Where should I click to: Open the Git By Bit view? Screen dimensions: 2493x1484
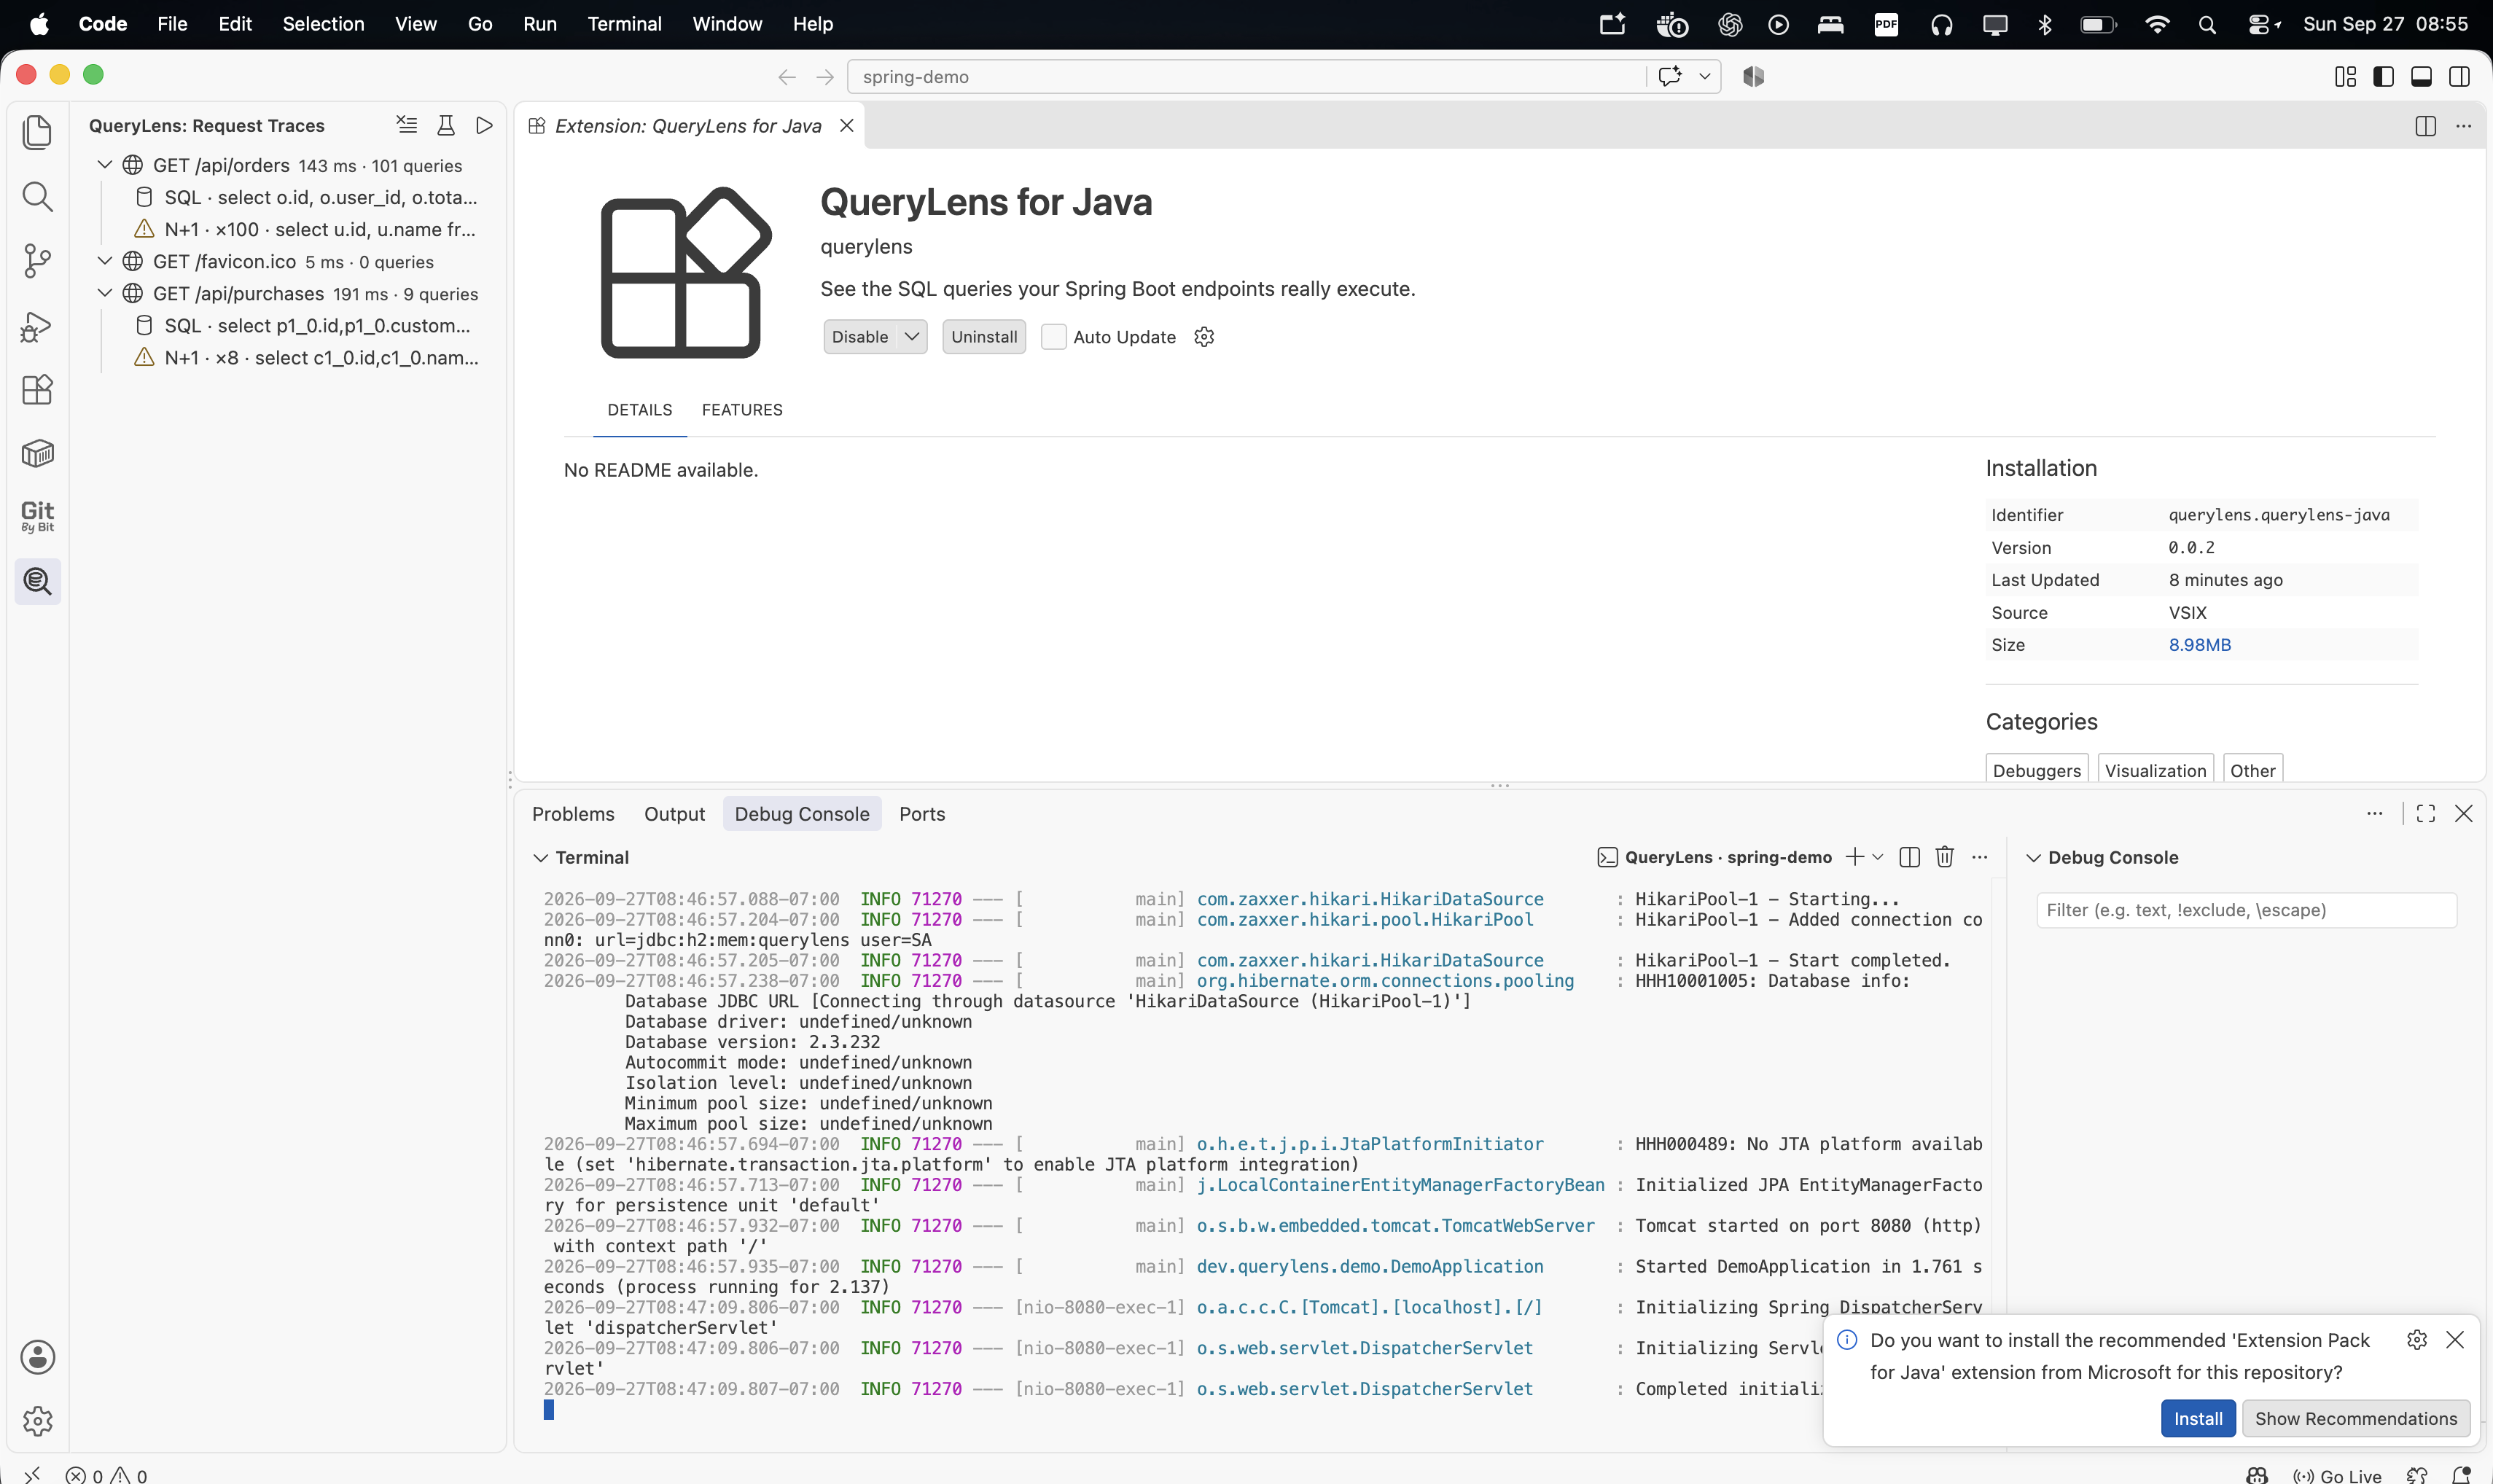(x=37, y=517)
